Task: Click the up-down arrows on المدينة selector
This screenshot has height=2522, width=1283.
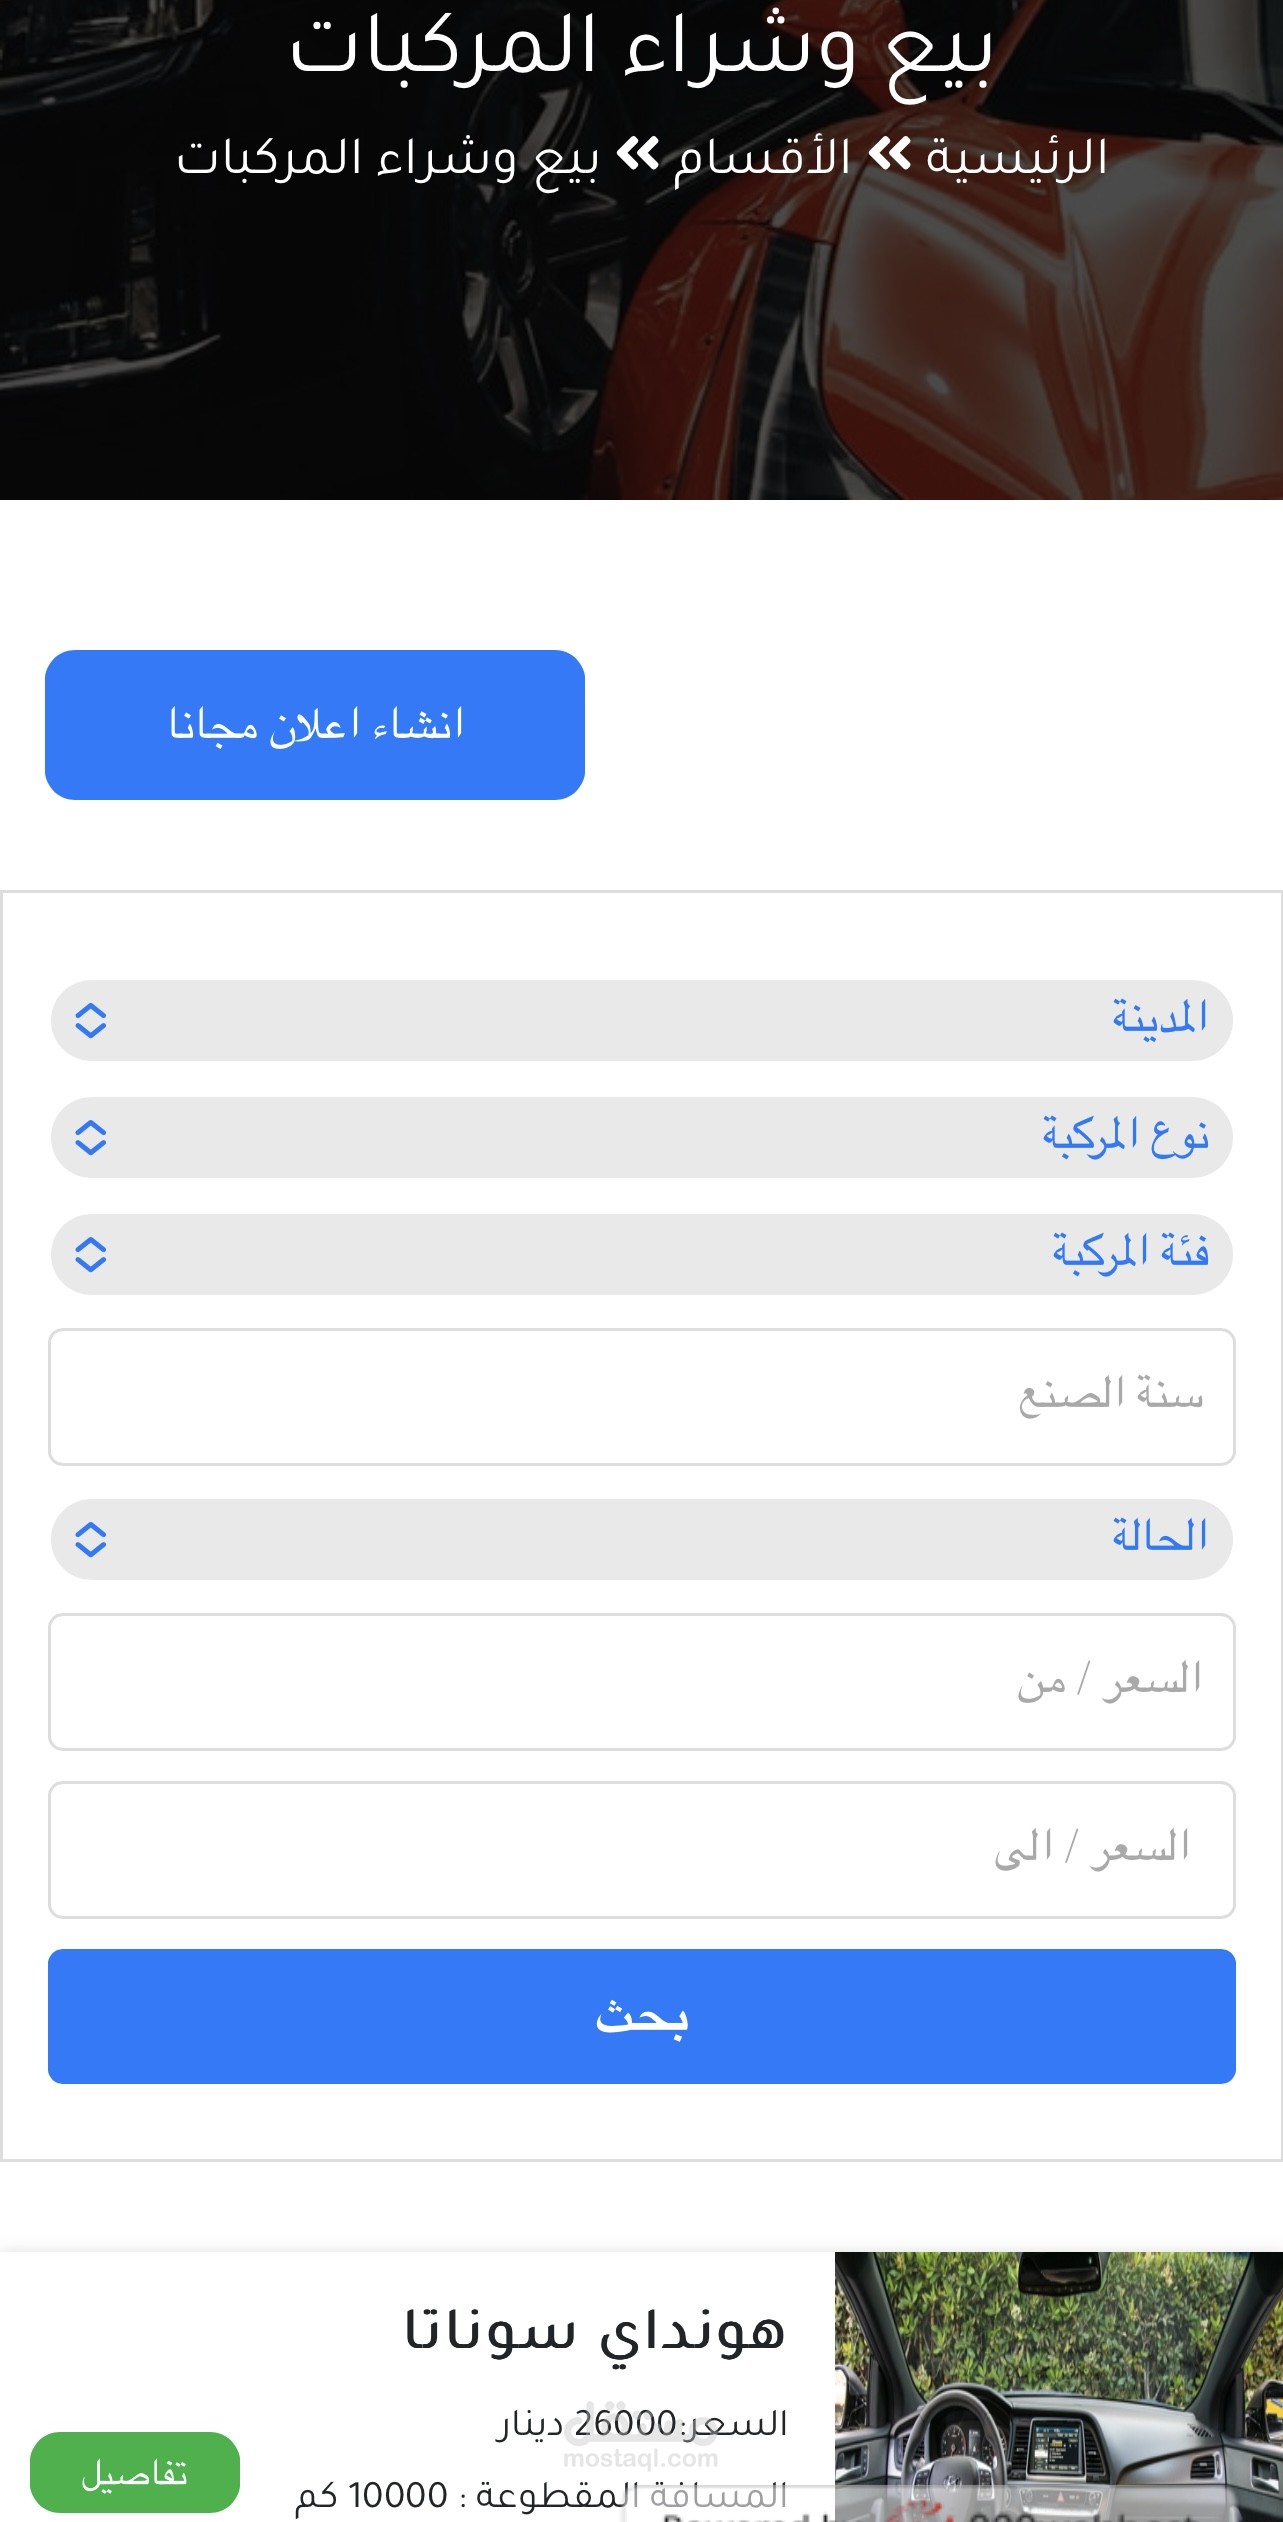Action: point(91,1020)
